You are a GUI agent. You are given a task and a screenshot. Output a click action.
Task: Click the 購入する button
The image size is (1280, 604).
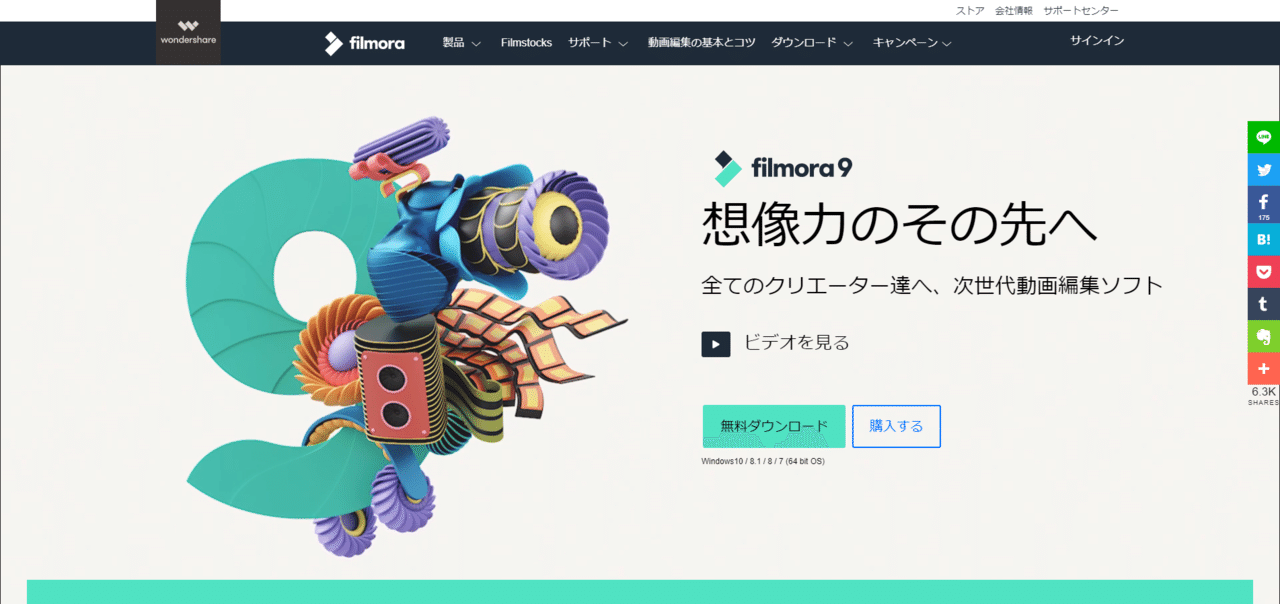(x=896, y=426)
